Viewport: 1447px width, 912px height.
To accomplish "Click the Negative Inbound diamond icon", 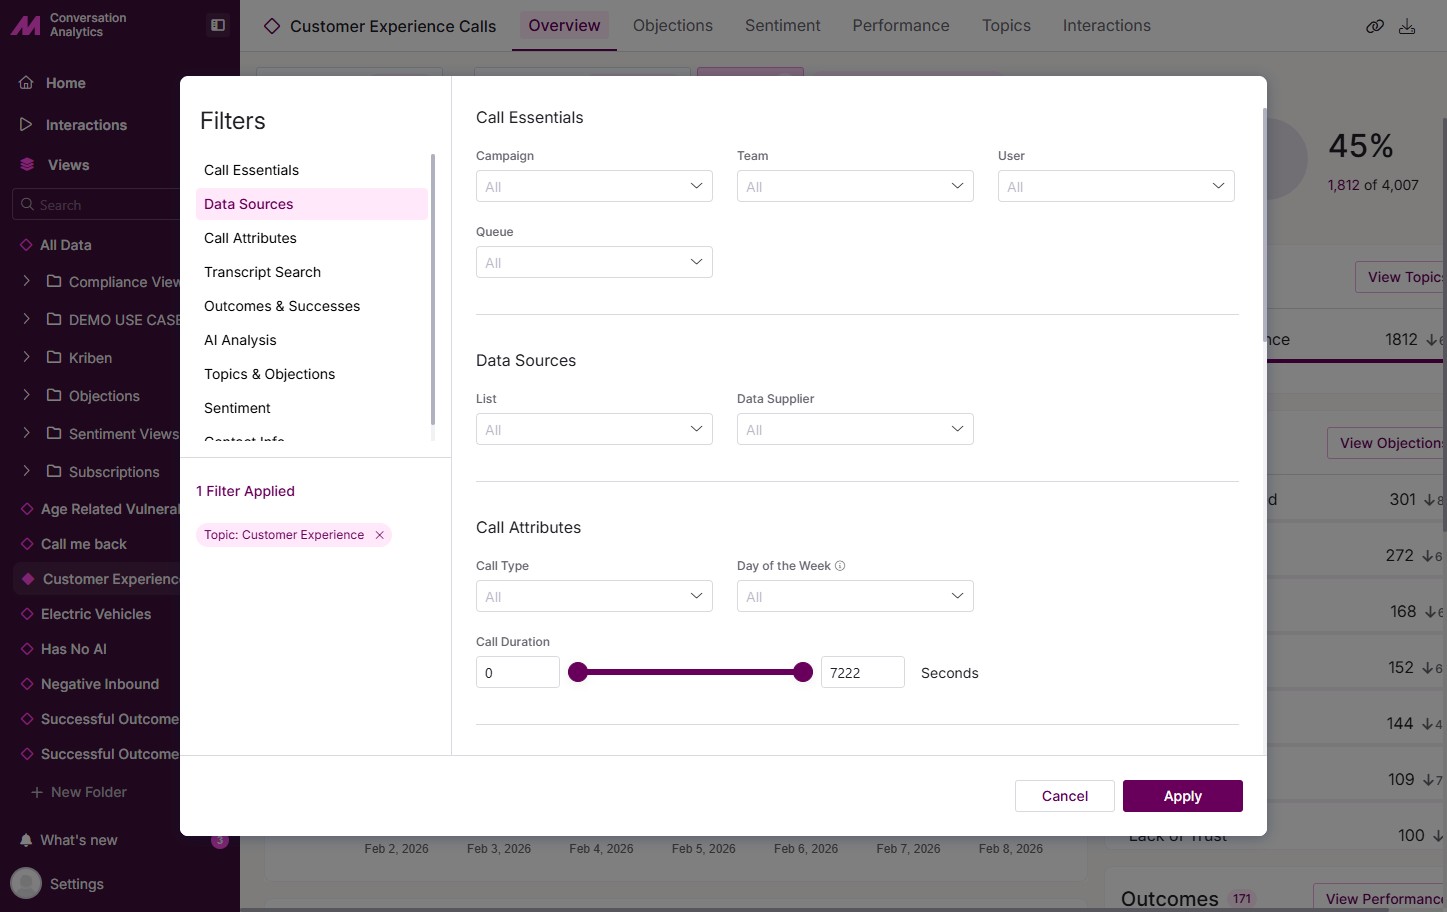I will 27,684.
